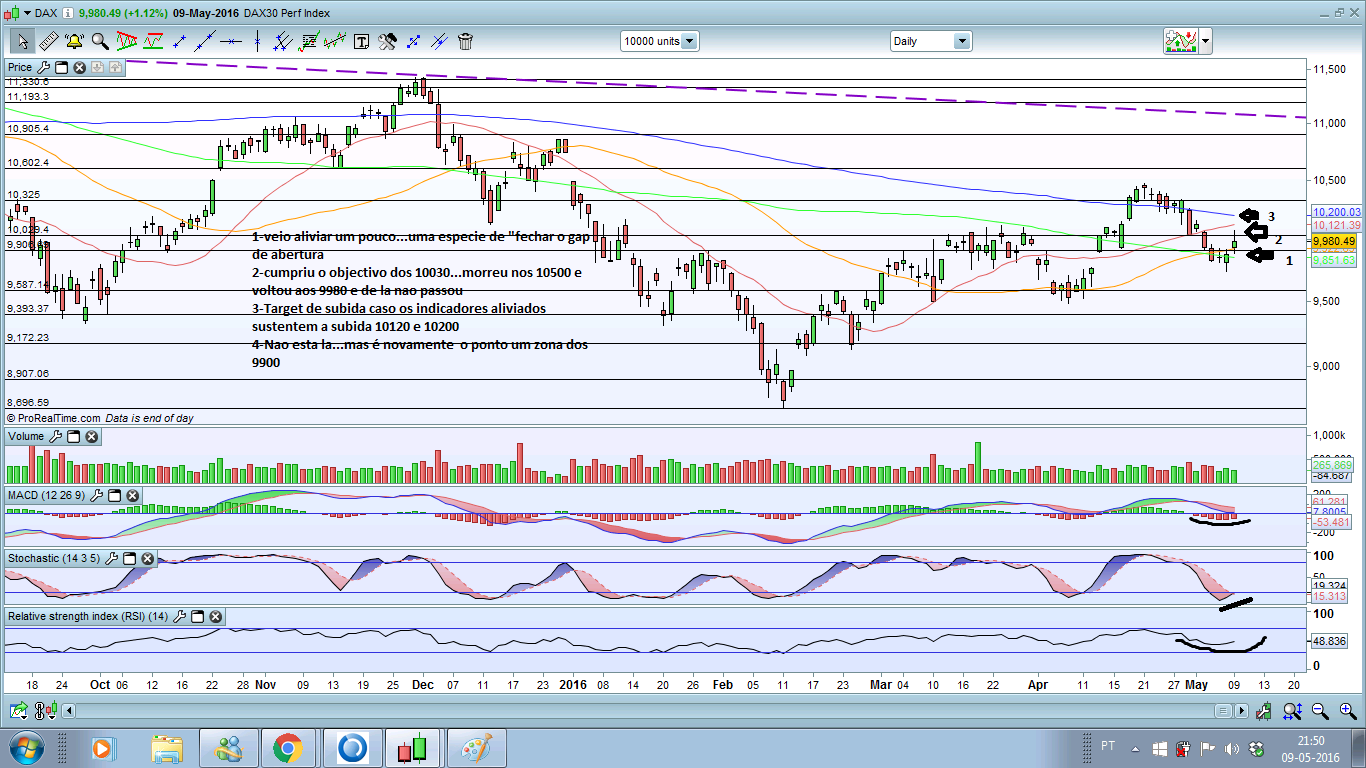Select the horizontal line drawing tool
The height and width of the screenshot is (768, 1366).
[231, 41]
